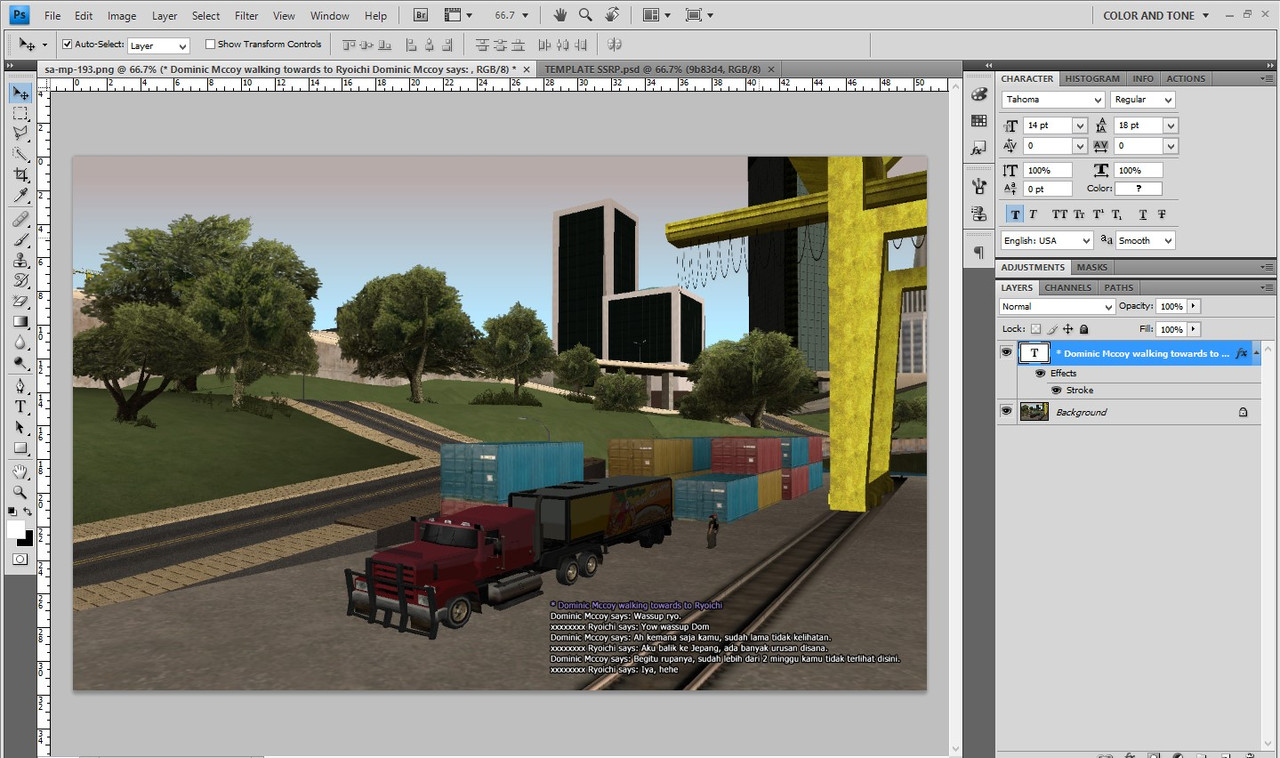This screenshot has height=758, width=1280.
Task: Toggle Strikethrough in Character panel
Action: pos(1162,214)
